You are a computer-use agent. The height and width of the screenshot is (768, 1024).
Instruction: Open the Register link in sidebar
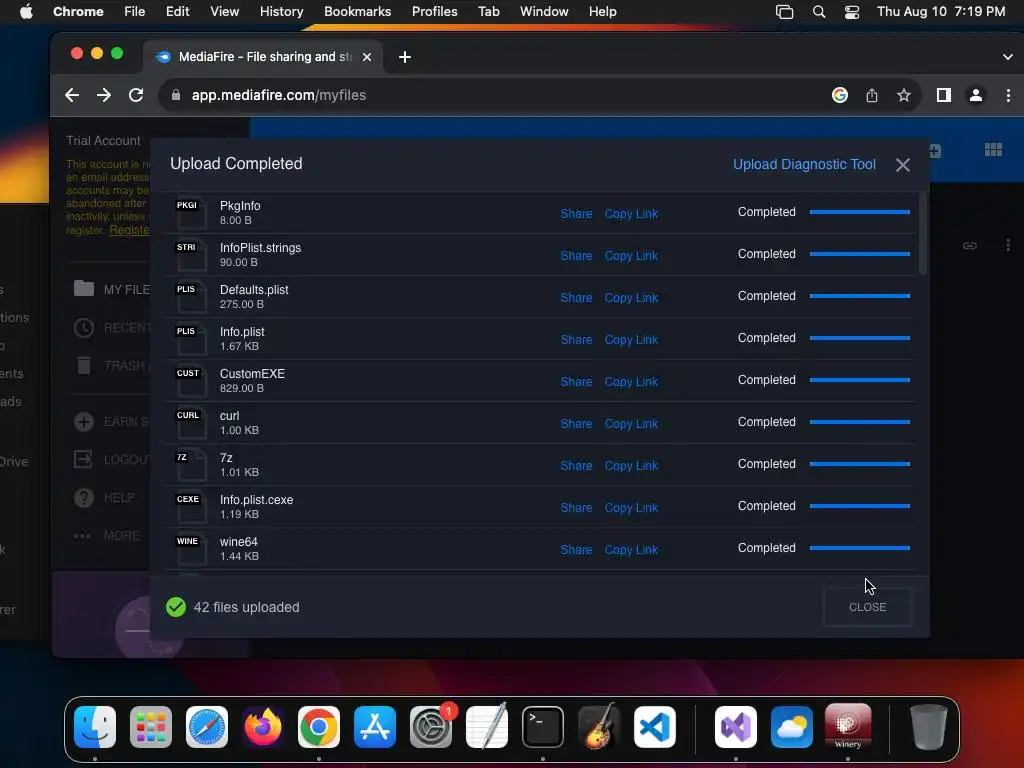(x=129, y=230)
